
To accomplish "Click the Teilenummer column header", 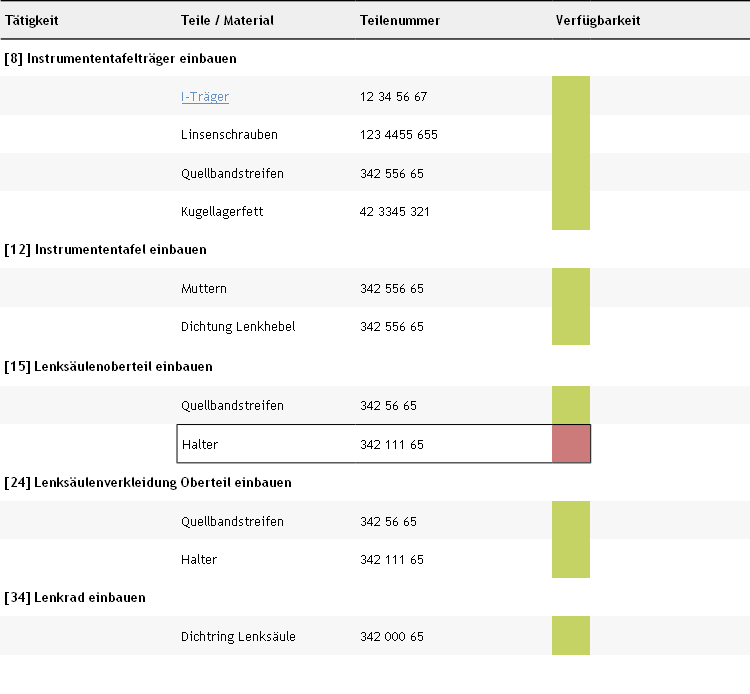I will click(399, 20).
